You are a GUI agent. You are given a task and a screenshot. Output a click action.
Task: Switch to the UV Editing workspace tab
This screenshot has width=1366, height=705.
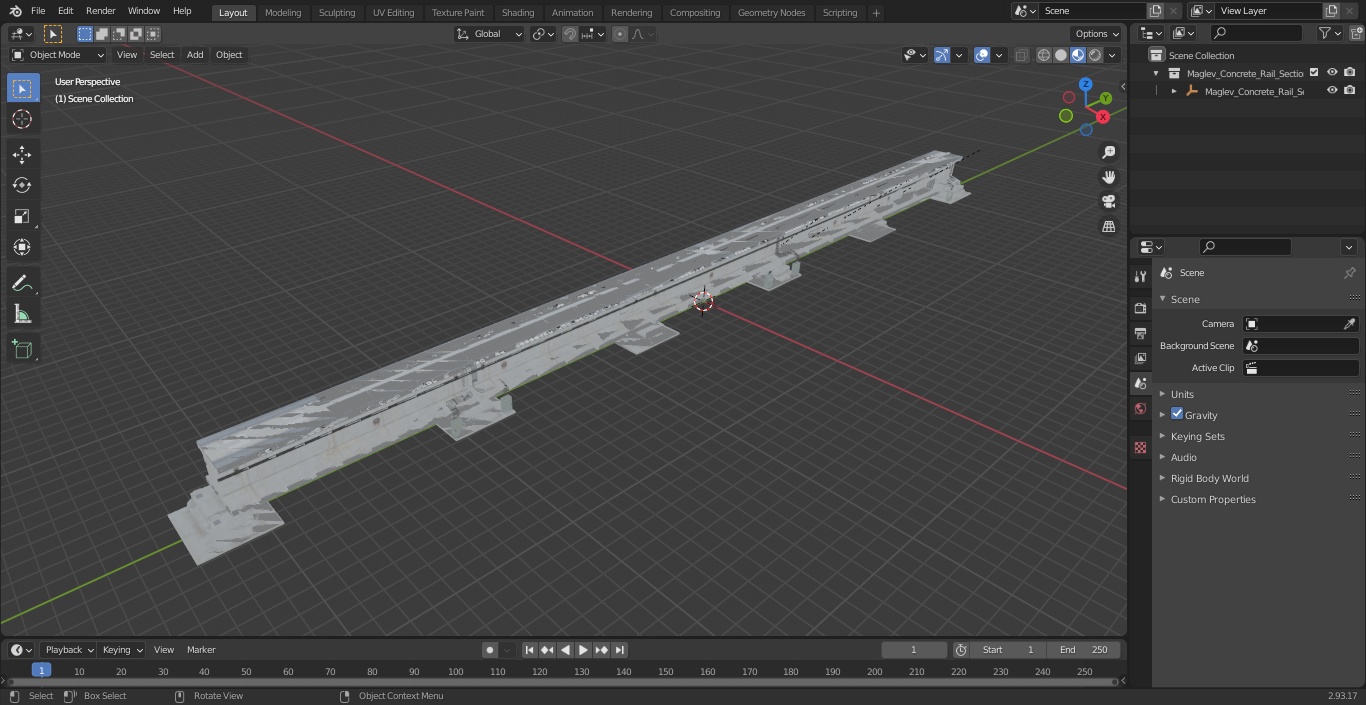(393, 12)
